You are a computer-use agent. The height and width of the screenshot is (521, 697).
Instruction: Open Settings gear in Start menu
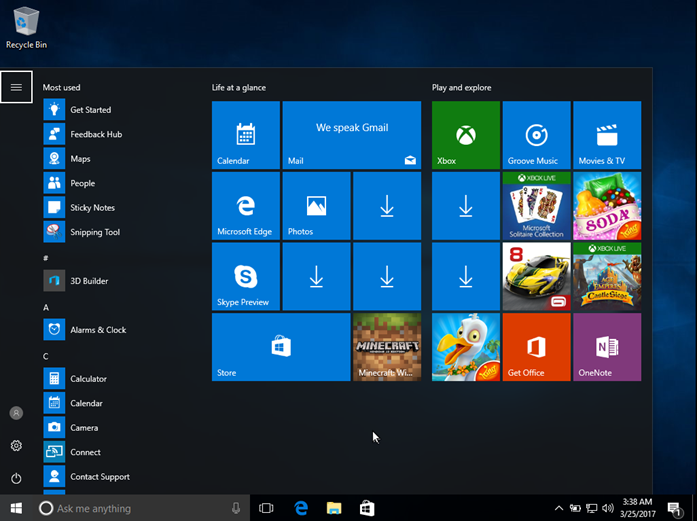(x=16, y=445)
